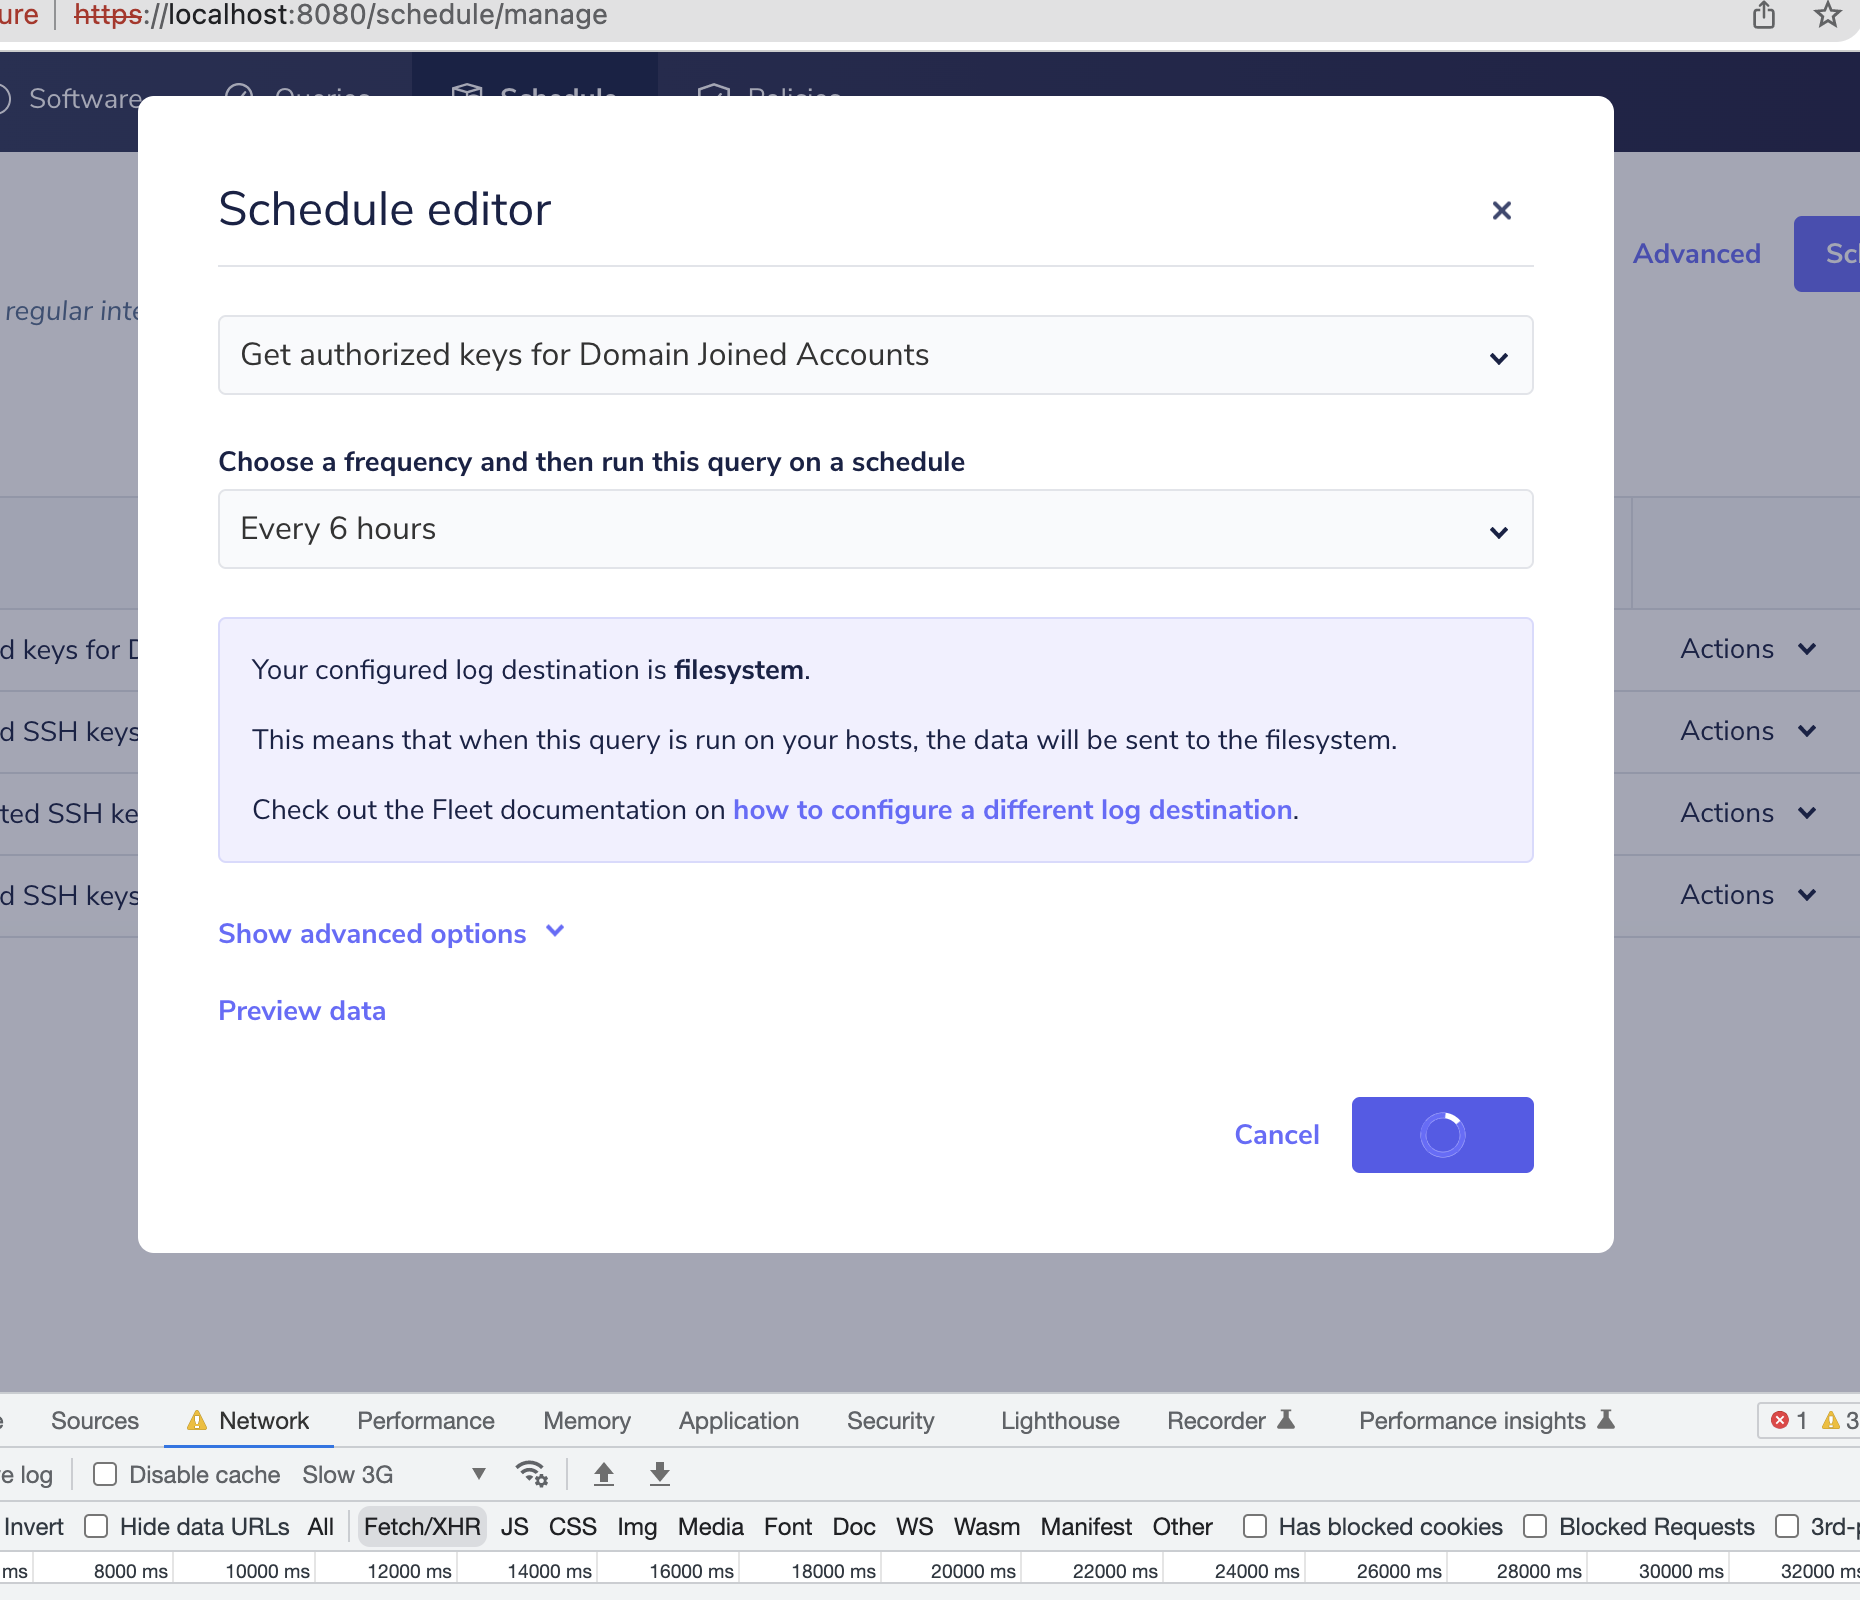Click export HAR download icon
Viewport: 1860px width, 1600px height.
[660, 1474]
